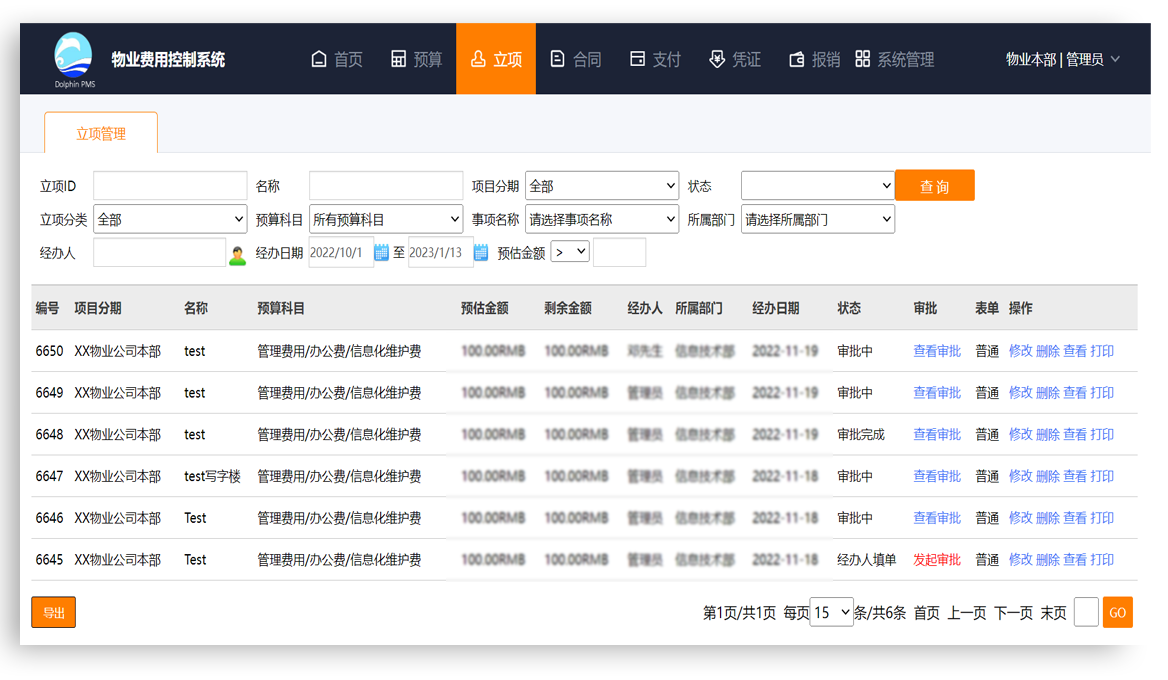Open the end date calendar icon
This screenshot has height=680, width=1168.
click(x=481, y=253)
